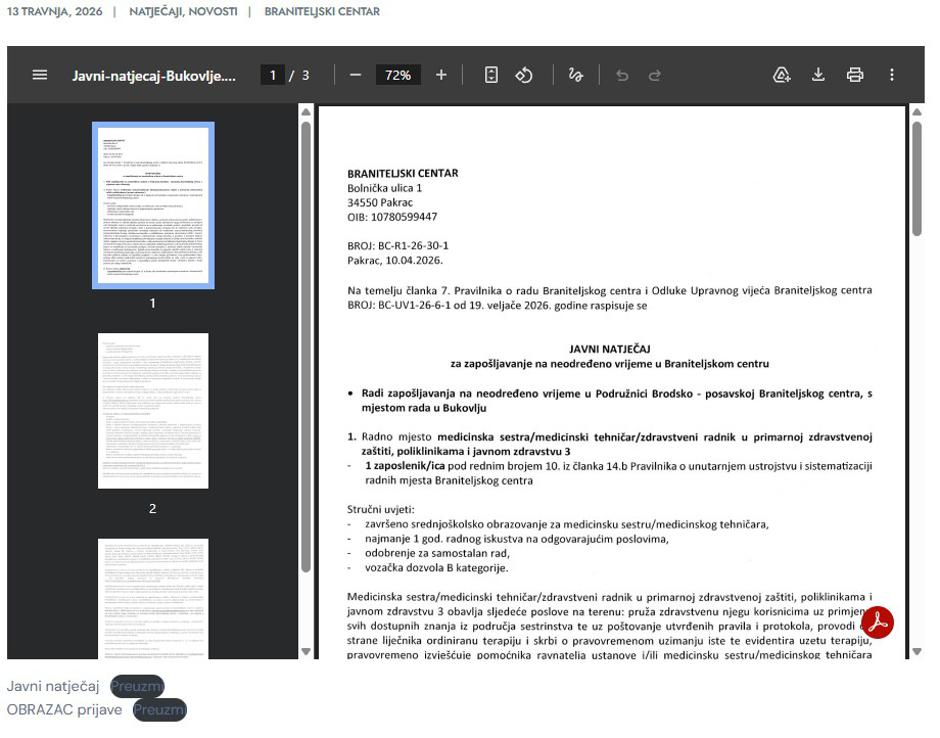Screen dimensions: 940x738
Task: Click the zoom out minus button
Action: [x=355, y=75]
